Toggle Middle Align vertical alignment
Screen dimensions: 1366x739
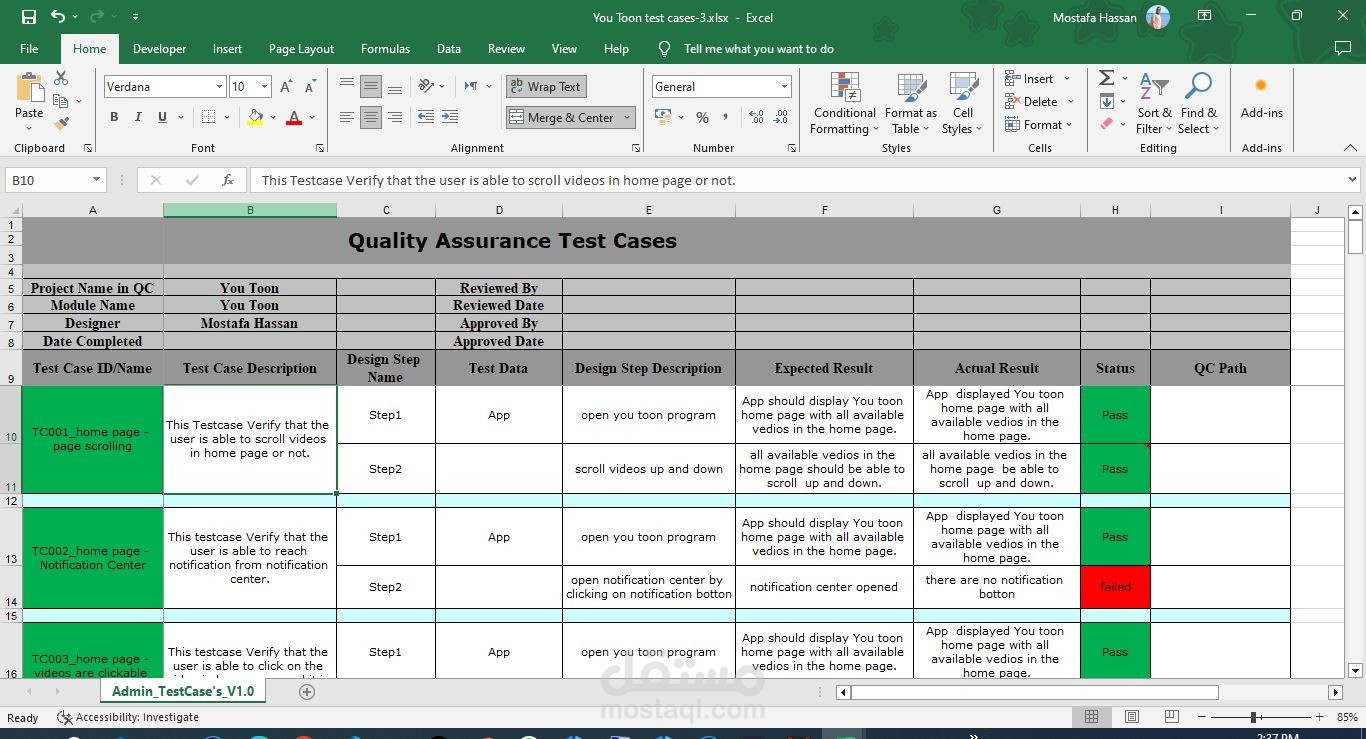tap(371, 86)
